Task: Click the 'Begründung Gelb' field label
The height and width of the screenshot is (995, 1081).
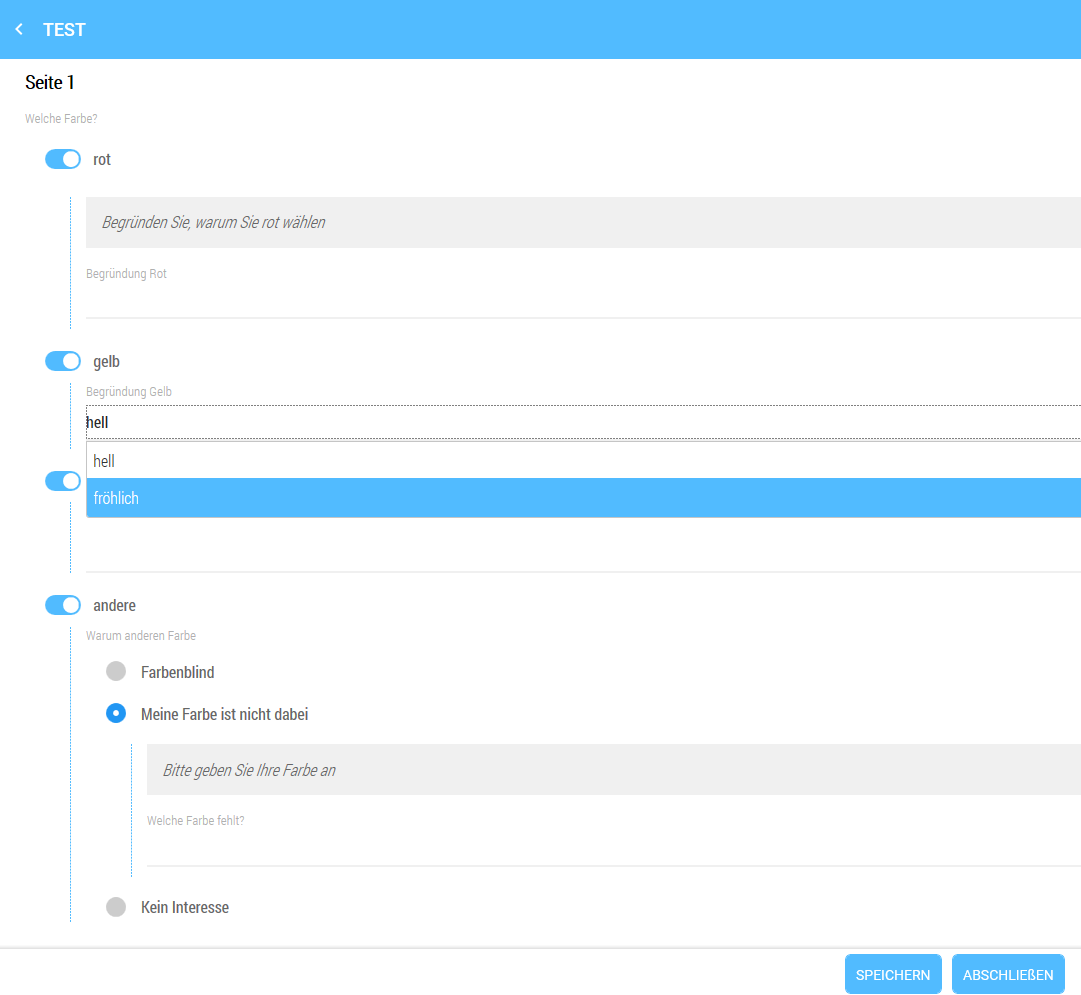Action: pos(129,392)
